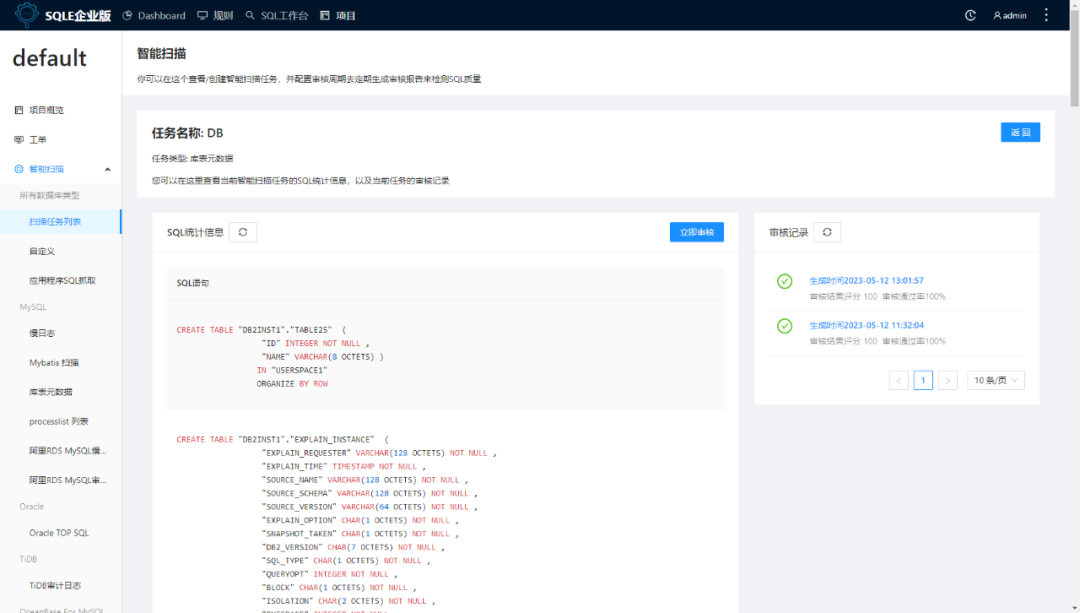Image resolution: width=1080 pixels, height=613 pixels.
Task: Click the Oracle group label in sidebar
Action: (x=32, y=507)
